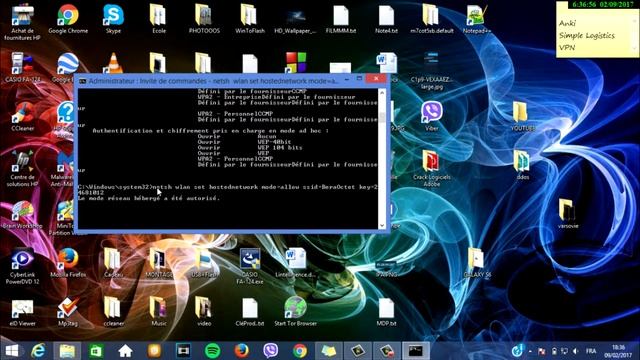Open the m7cot5sb.default folder
The image size is (640, 360).
[x=432, y=19]
